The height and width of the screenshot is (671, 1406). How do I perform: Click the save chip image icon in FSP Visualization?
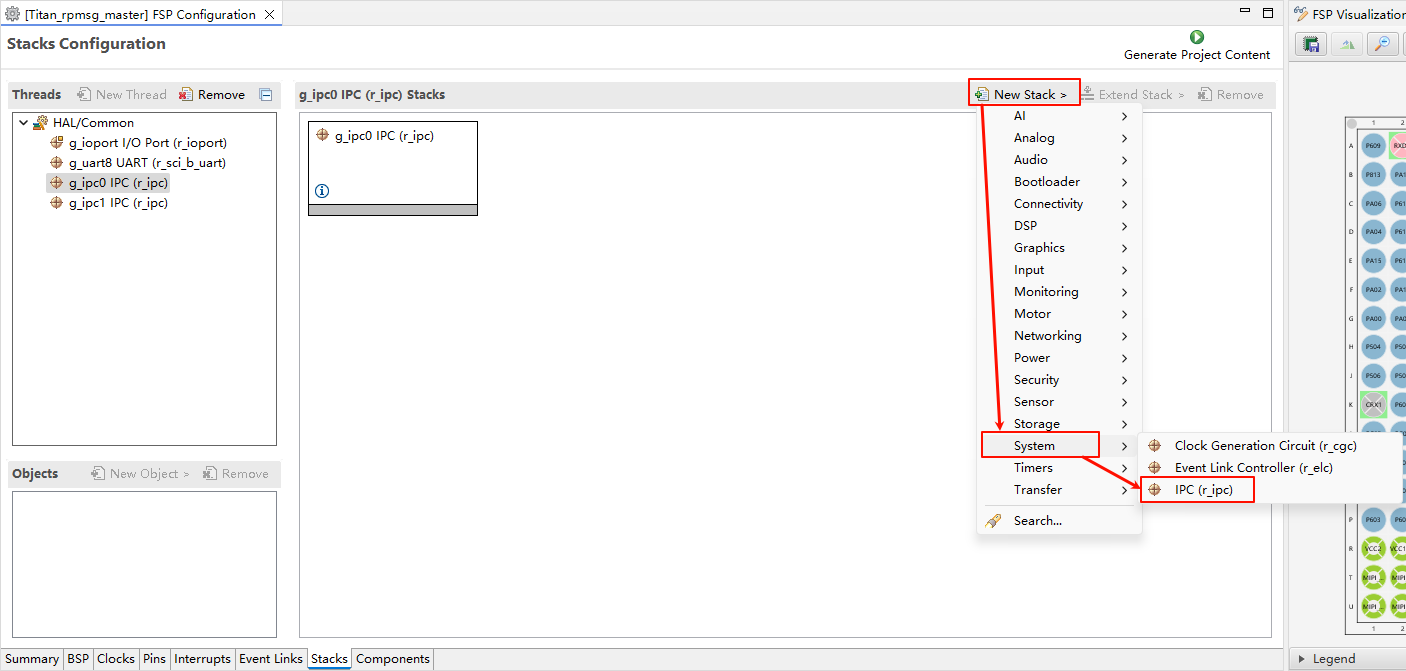point(1311,44)
